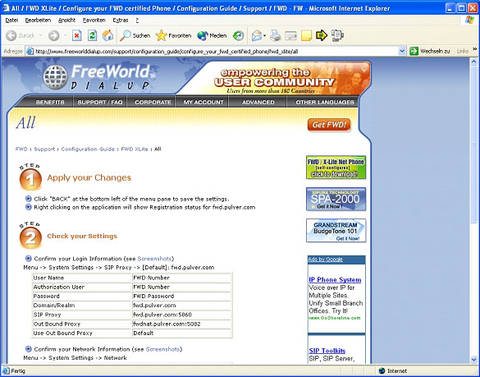Image resolution: width=480 pixels, height=377 pixels.
Task: Open the Extras menu
Action: point(120,20)
